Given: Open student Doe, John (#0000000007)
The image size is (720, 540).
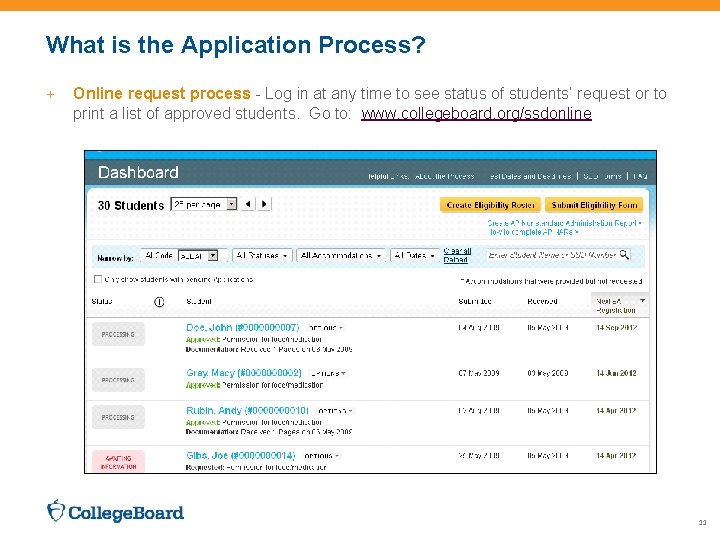Looking at the screenshot, I should tap(242, 327).
